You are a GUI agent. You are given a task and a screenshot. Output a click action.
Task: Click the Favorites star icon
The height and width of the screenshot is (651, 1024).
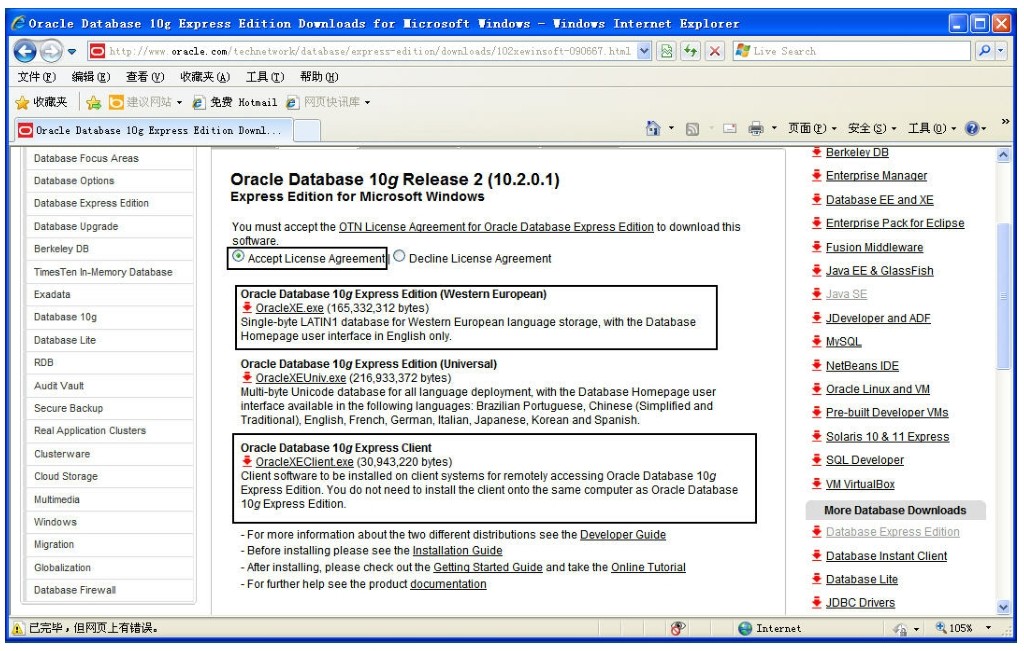click(x=22, y=103)
